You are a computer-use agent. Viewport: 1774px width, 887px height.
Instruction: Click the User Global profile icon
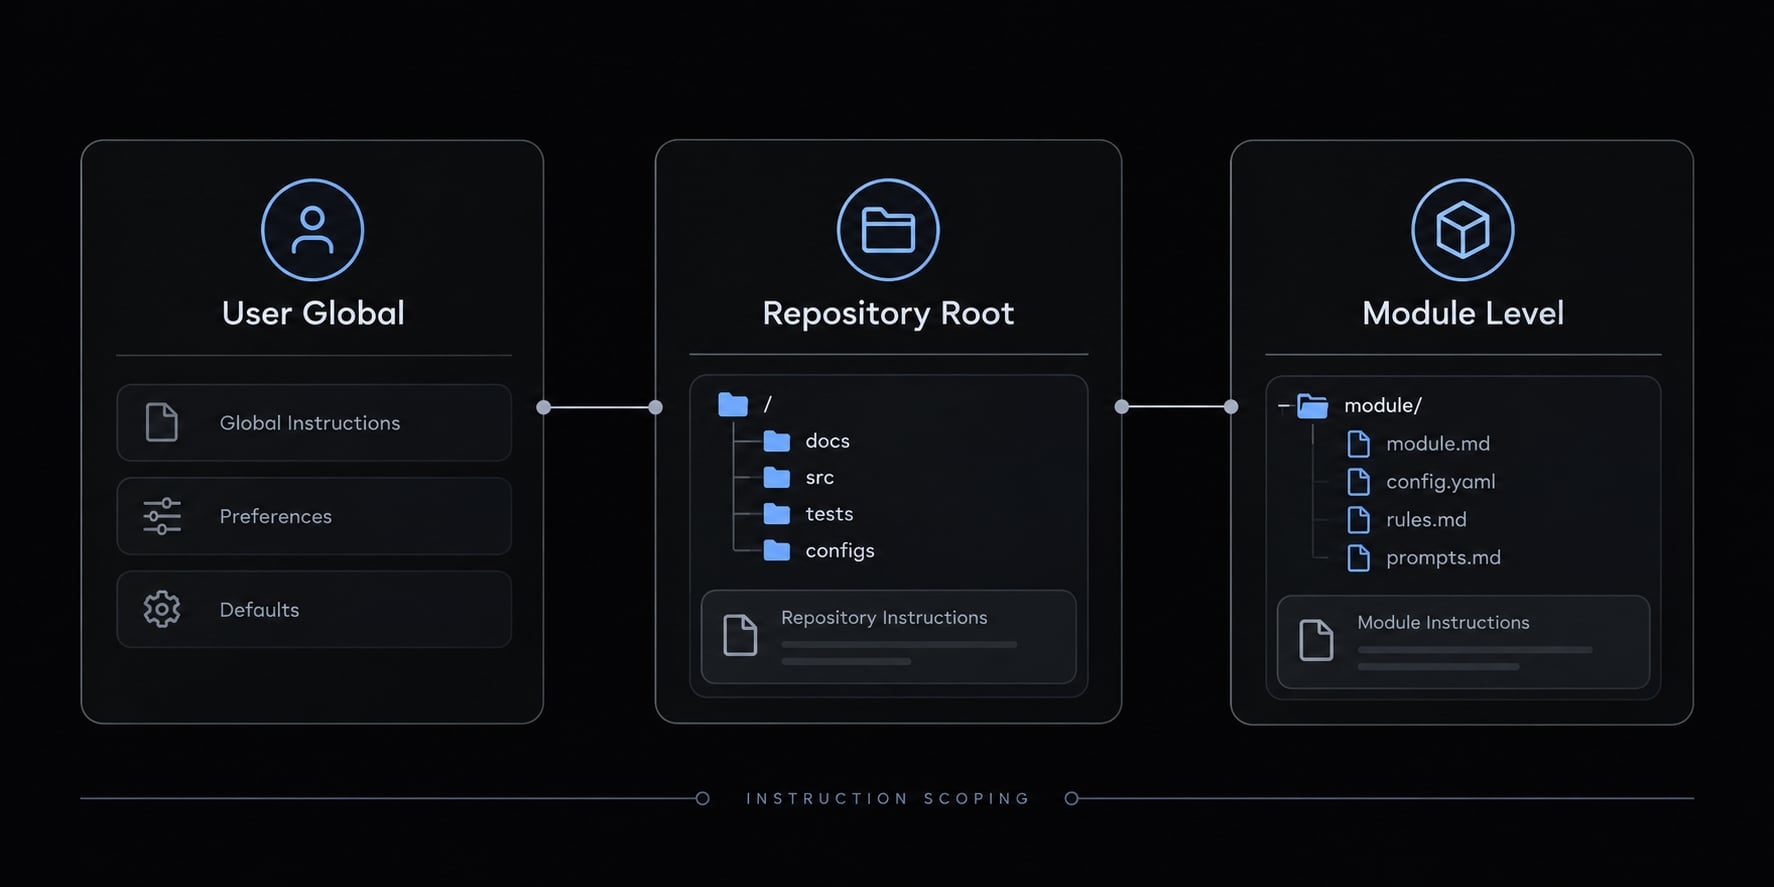[312, 230]
